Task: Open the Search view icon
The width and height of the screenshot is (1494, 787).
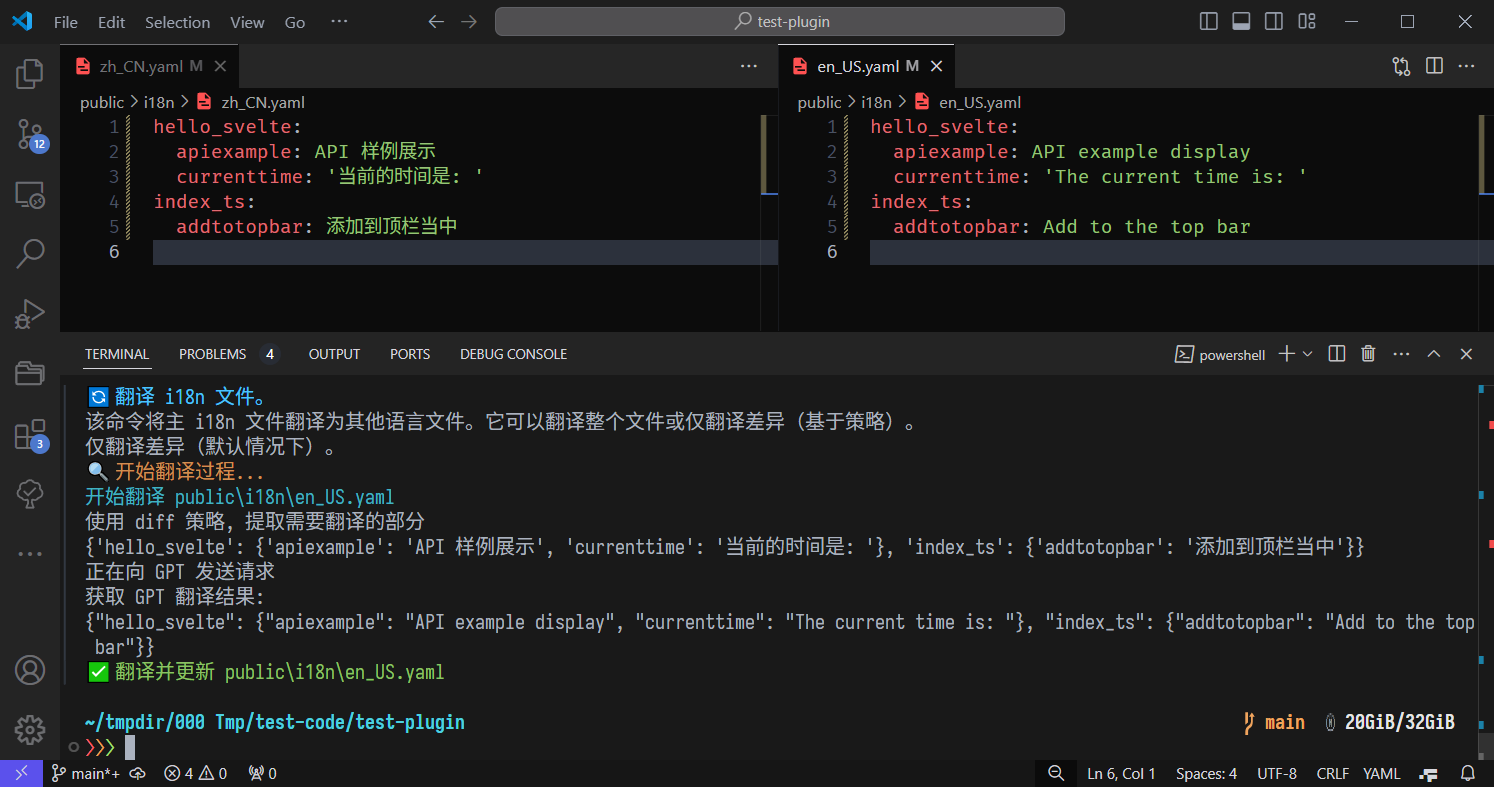Action: tap(30, 254)
